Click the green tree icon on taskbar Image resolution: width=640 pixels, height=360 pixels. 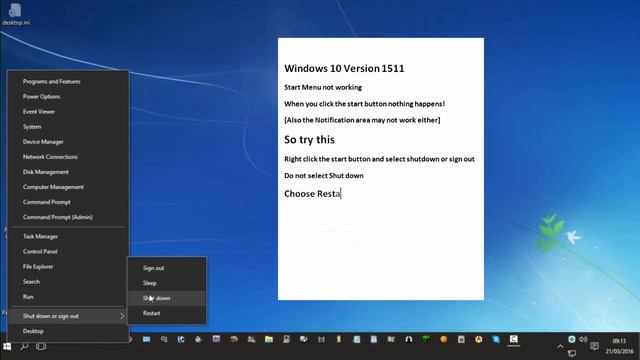[x=426, y=339]
